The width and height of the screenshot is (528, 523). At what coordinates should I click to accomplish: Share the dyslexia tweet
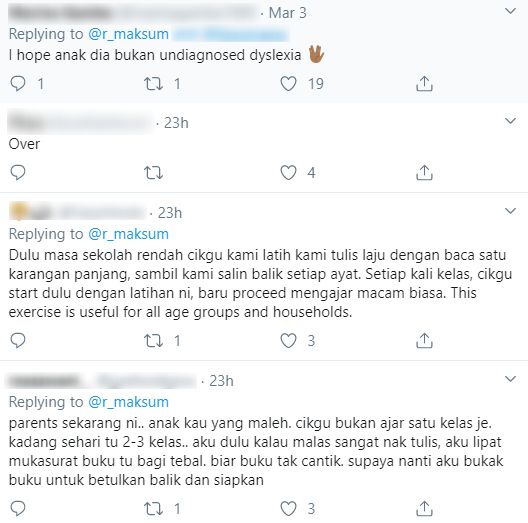point(424,84)
